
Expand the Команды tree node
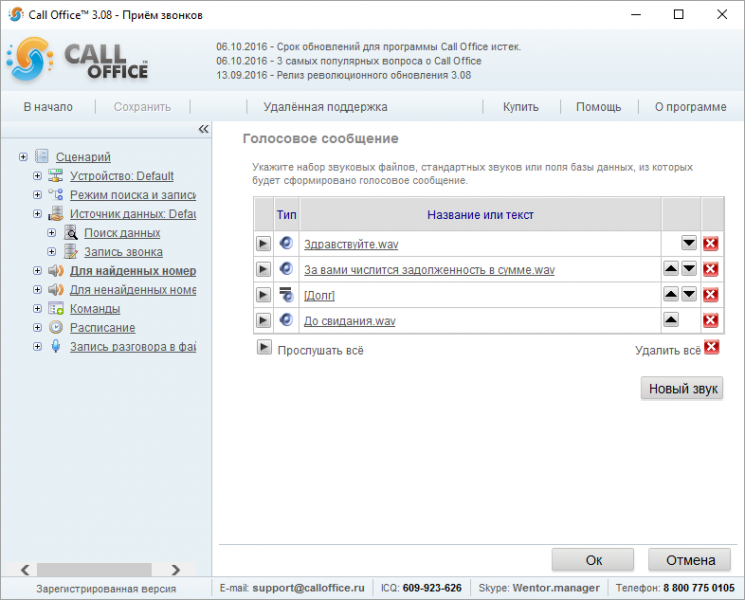click(37, 309)
